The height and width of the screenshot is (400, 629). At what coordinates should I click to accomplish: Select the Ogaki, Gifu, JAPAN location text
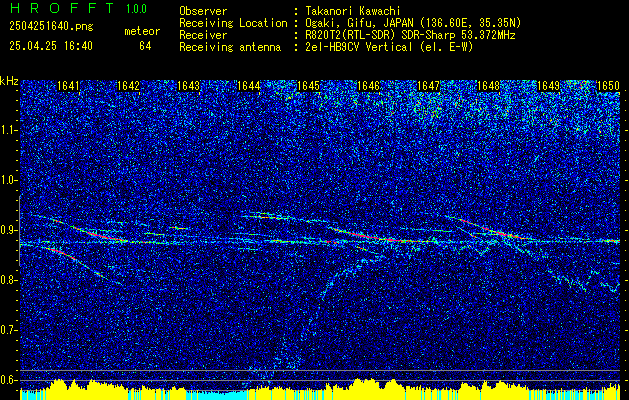click(412, 23)
